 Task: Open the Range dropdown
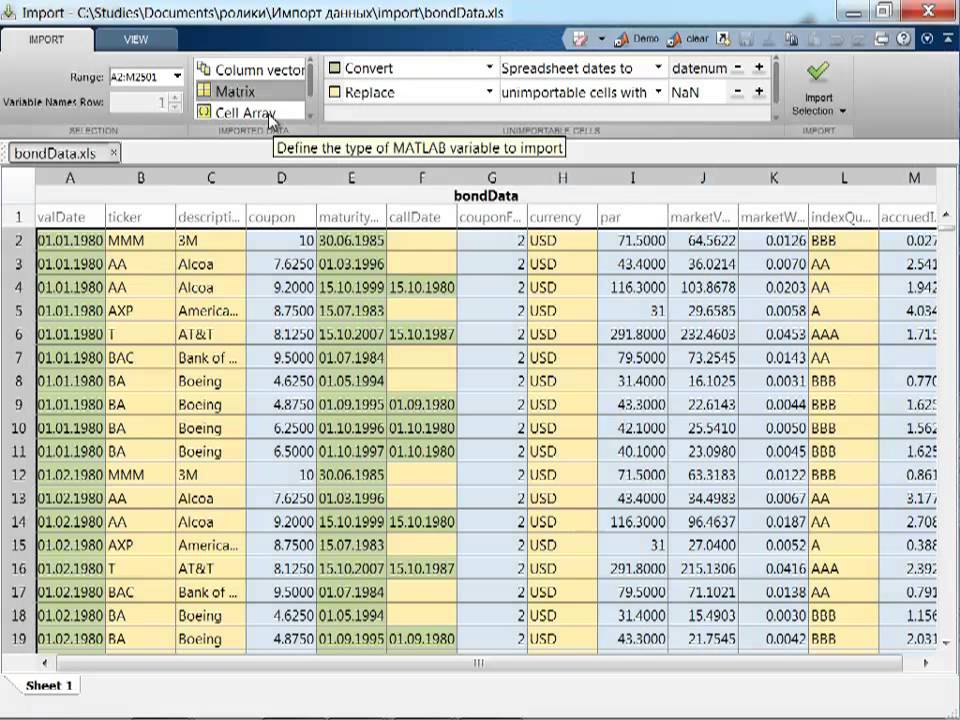177,77
